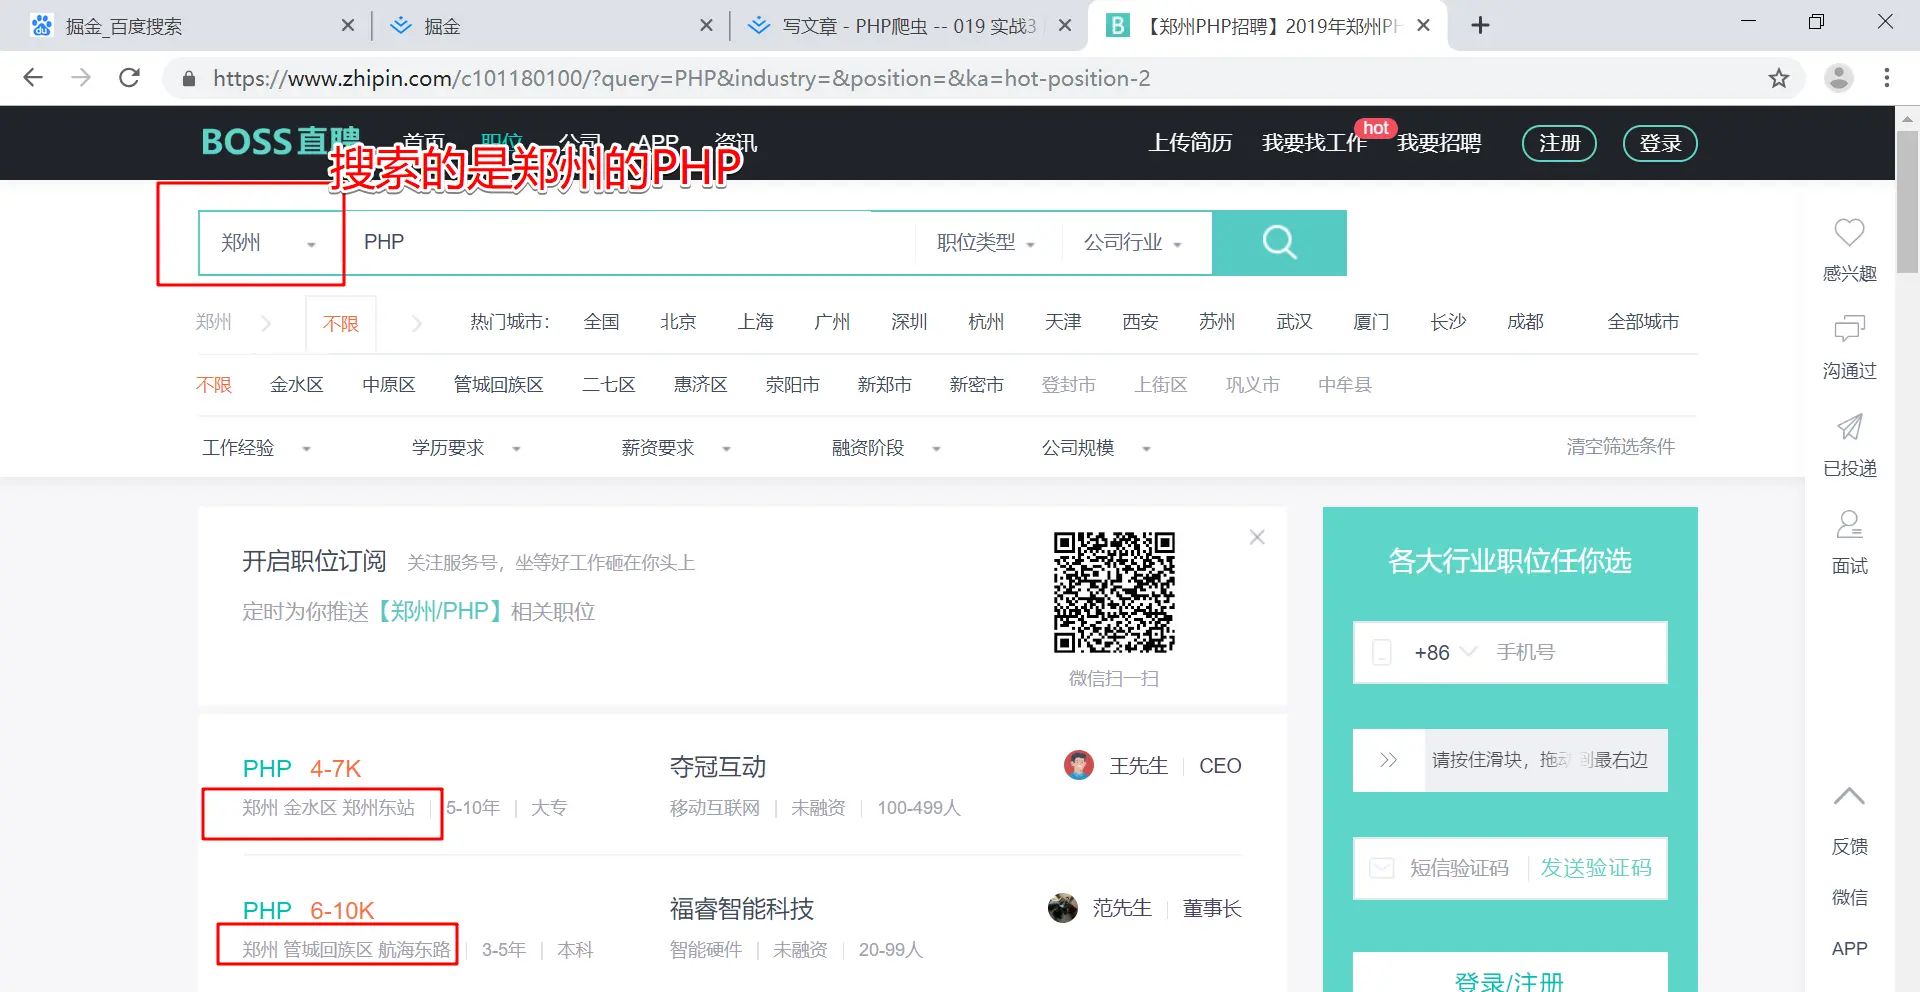The height and width of the screenshot is (992, 1920).
Task: Bookmark this page with the star icon
Action: 1778,78
